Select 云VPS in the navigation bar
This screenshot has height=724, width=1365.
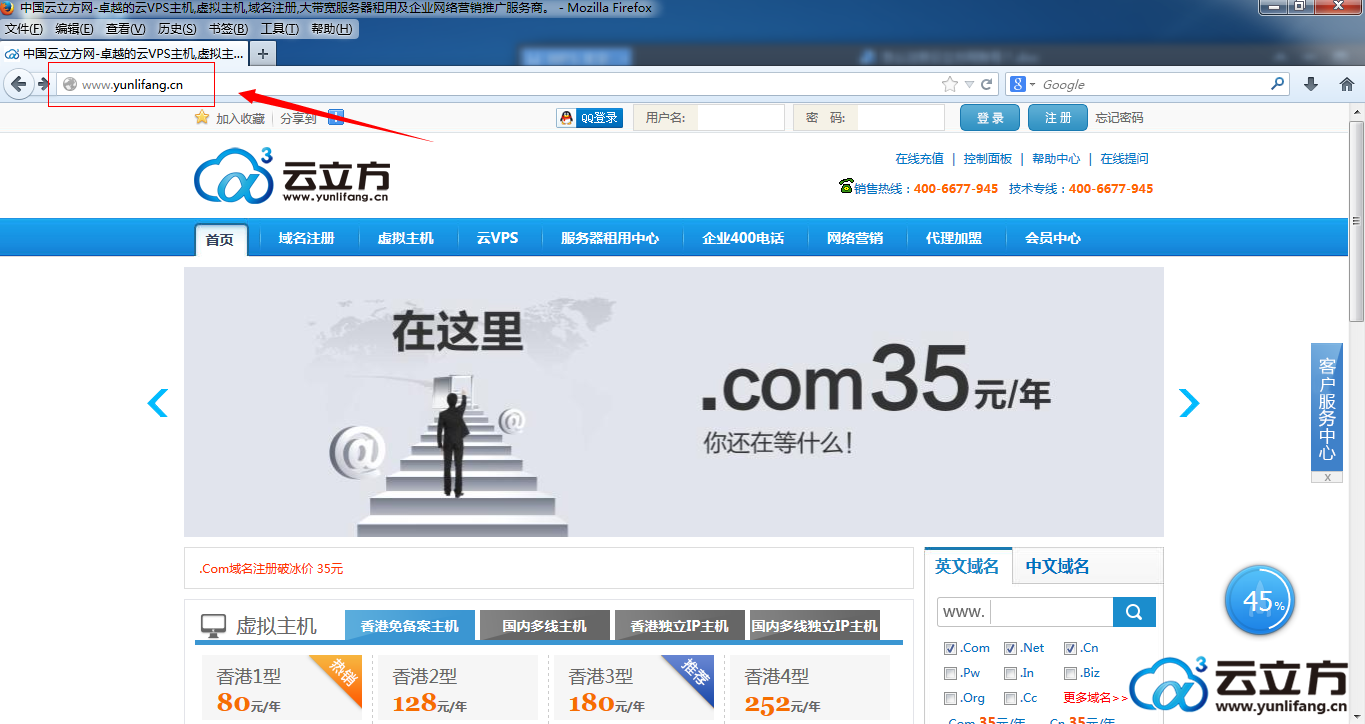click(x=497, y=238)
